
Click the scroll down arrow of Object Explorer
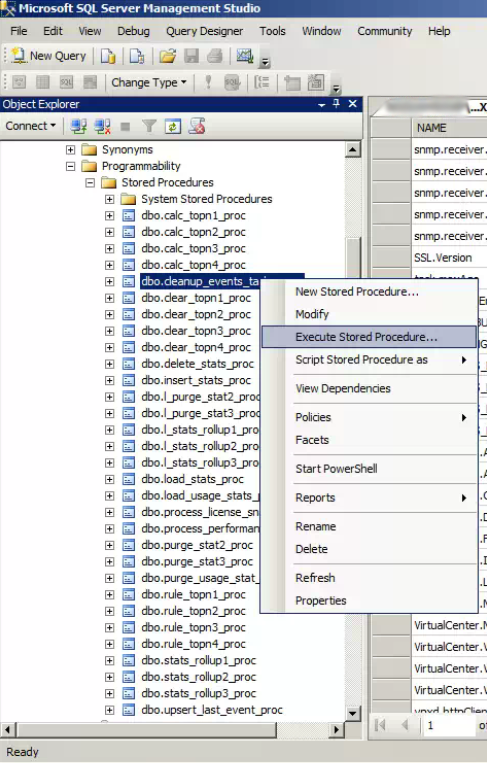(x=353, y=713)
